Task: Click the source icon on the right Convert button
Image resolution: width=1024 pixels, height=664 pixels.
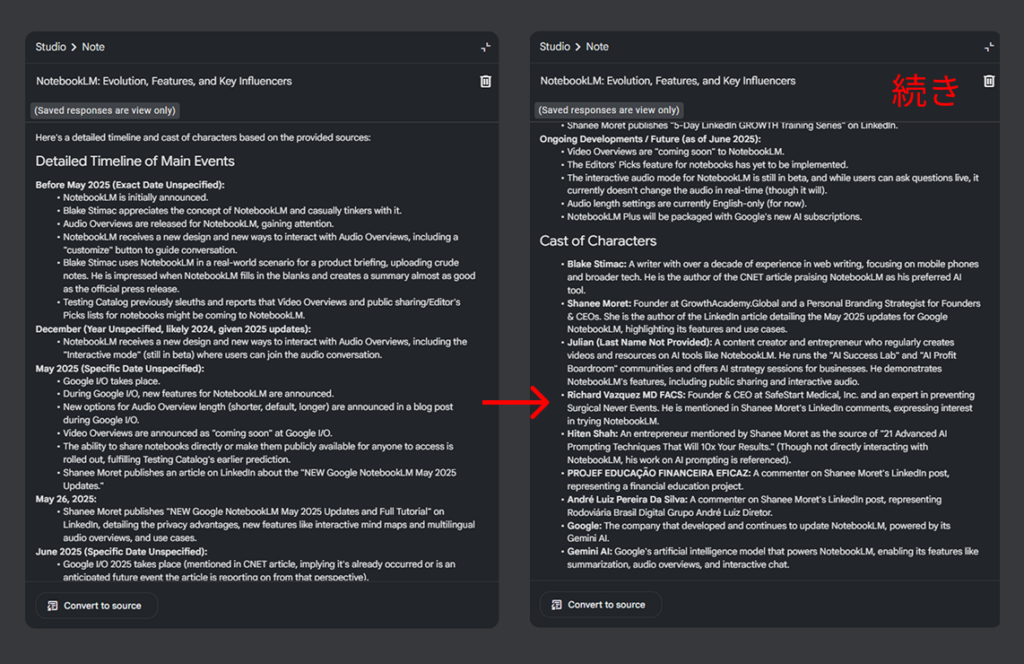Action: pos(556,605)
